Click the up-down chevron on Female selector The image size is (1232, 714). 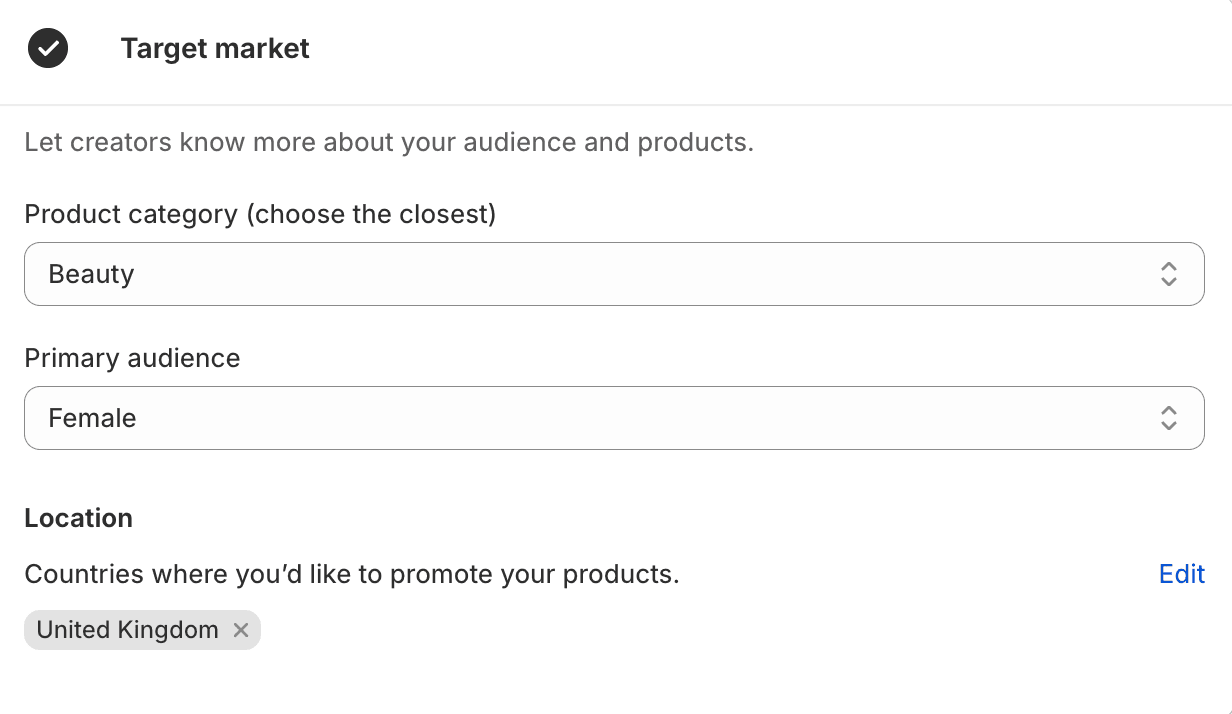coord(1168,418)
